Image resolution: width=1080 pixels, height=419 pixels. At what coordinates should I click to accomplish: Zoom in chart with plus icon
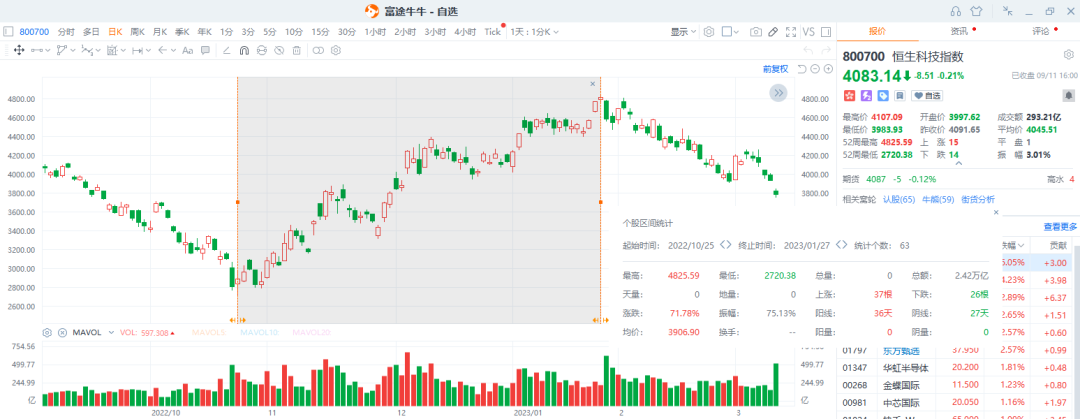829,69
